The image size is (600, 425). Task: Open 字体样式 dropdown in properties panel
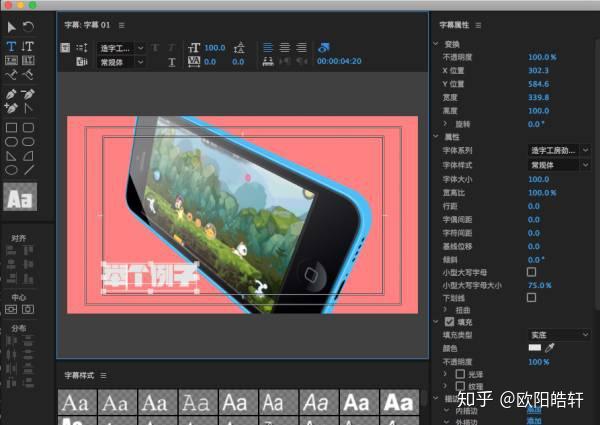tap(559, 165)
